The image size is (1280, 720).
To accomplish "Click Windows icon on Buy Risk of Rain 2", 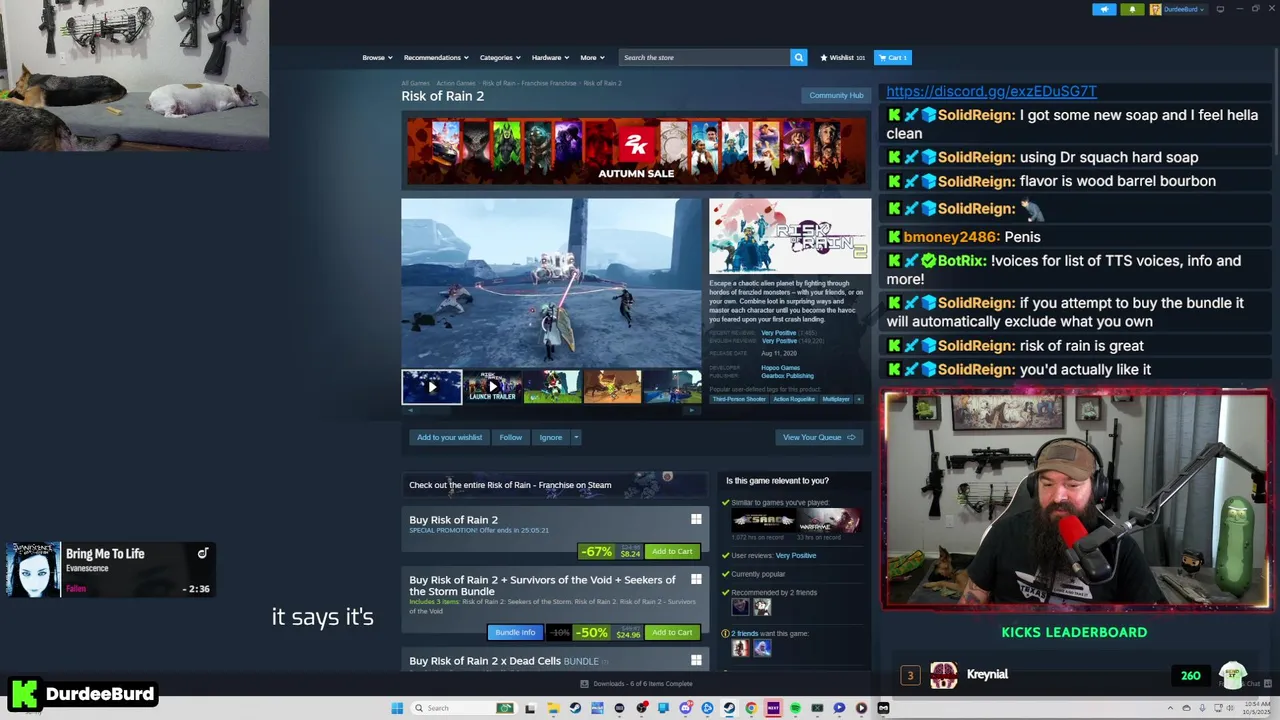I will click(696, 519).
